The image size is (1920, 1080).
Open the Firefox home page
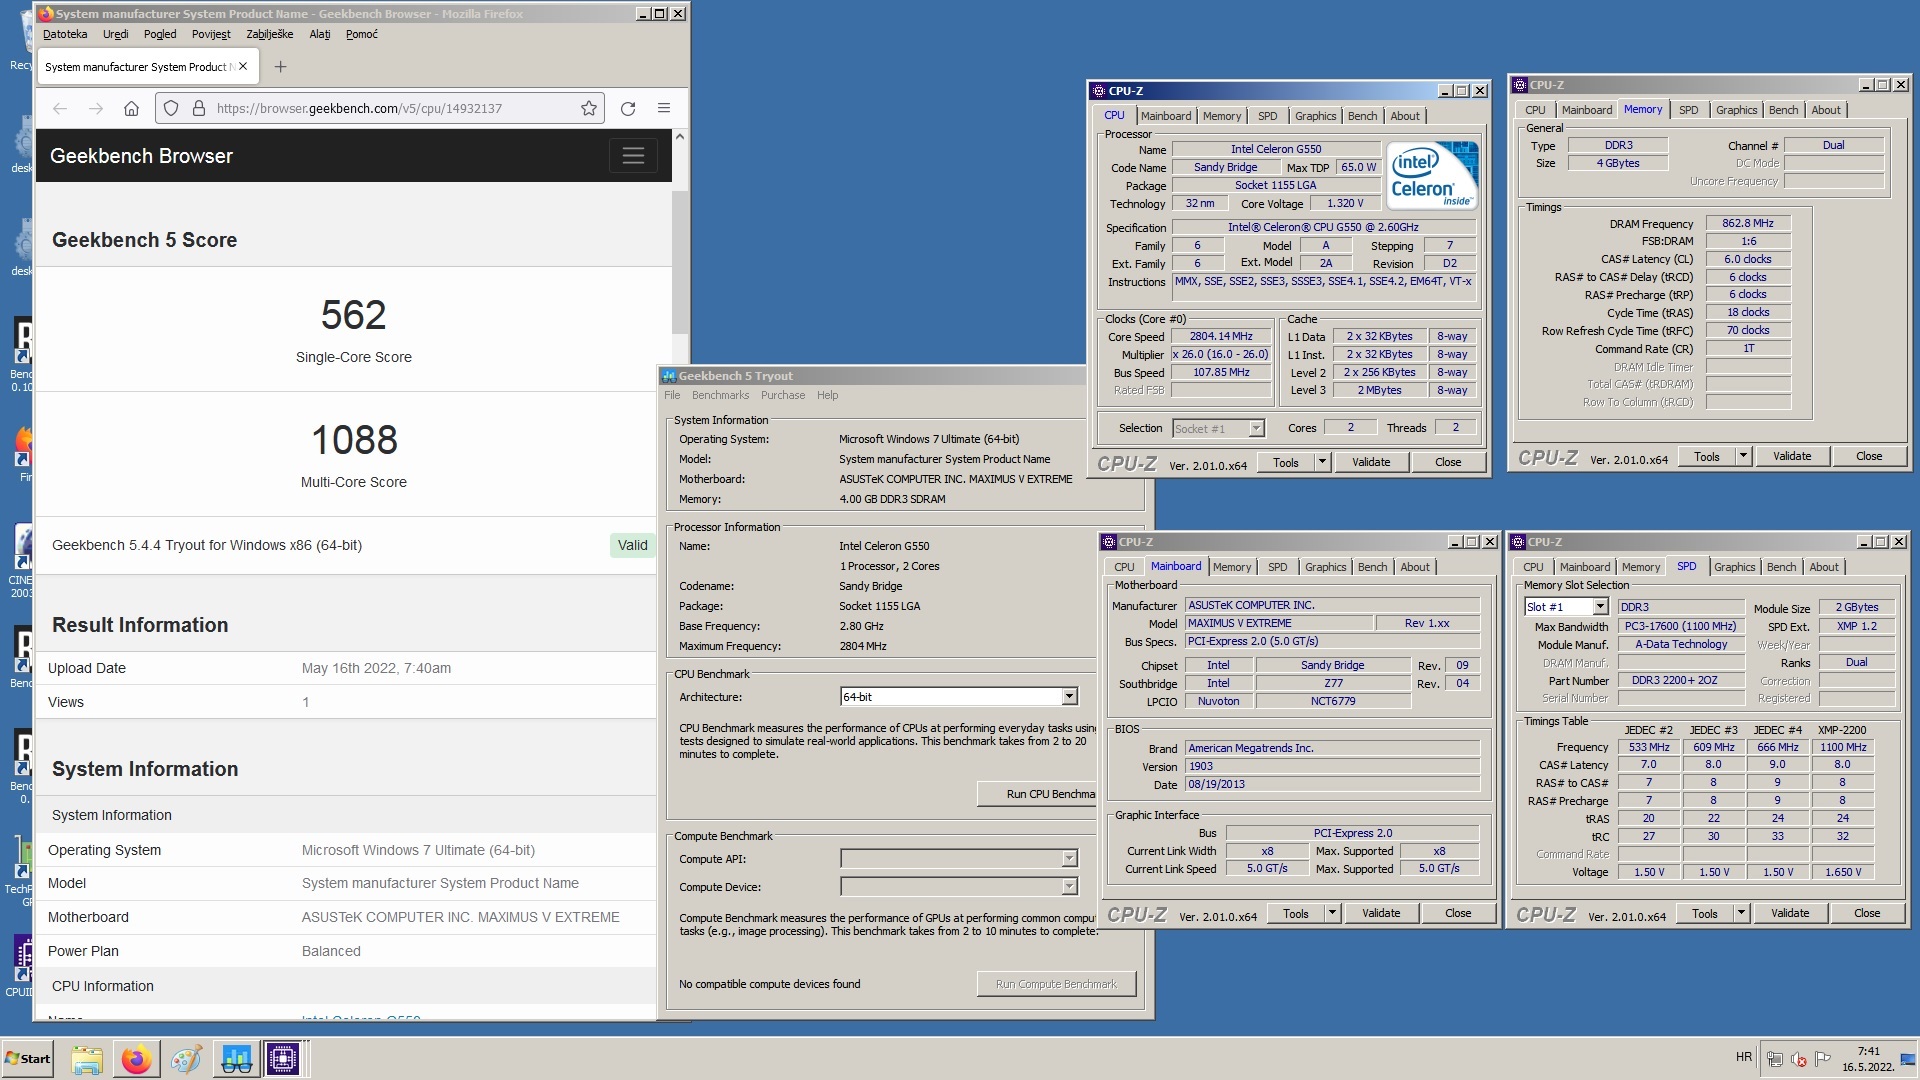[x=131, y=108]
